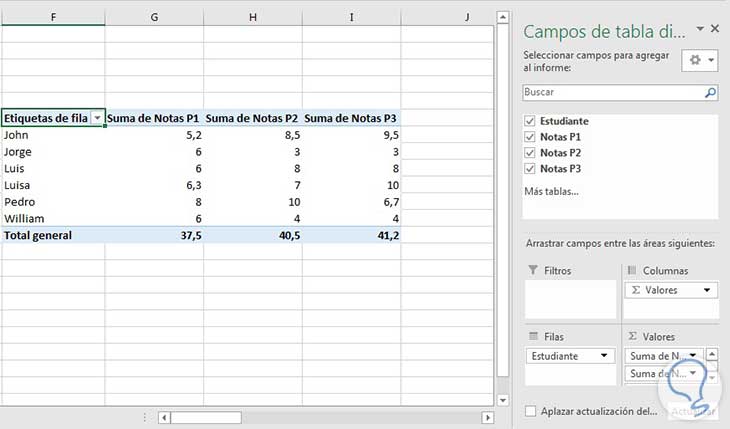The width and height of the screenshot is (730, 429).
Task: Click the search magnifier icon in Buscar
Action: (x=710, y=92)
